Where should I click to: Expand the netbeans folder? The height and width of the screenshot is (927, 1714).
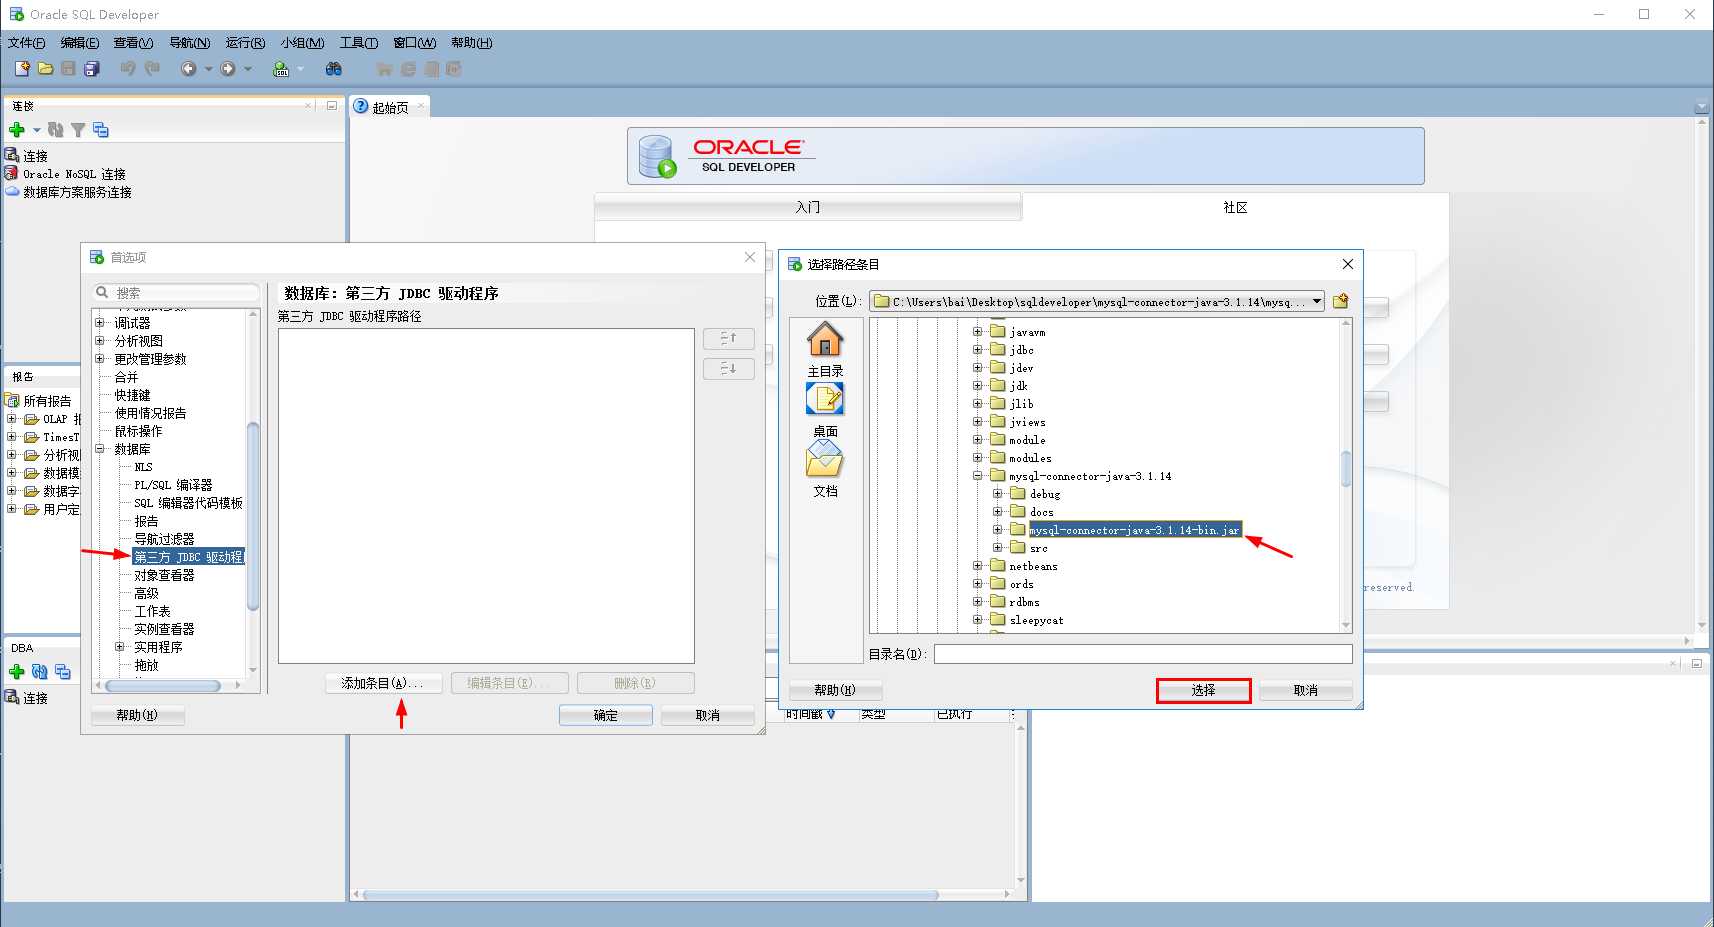(x=977, y=566)
